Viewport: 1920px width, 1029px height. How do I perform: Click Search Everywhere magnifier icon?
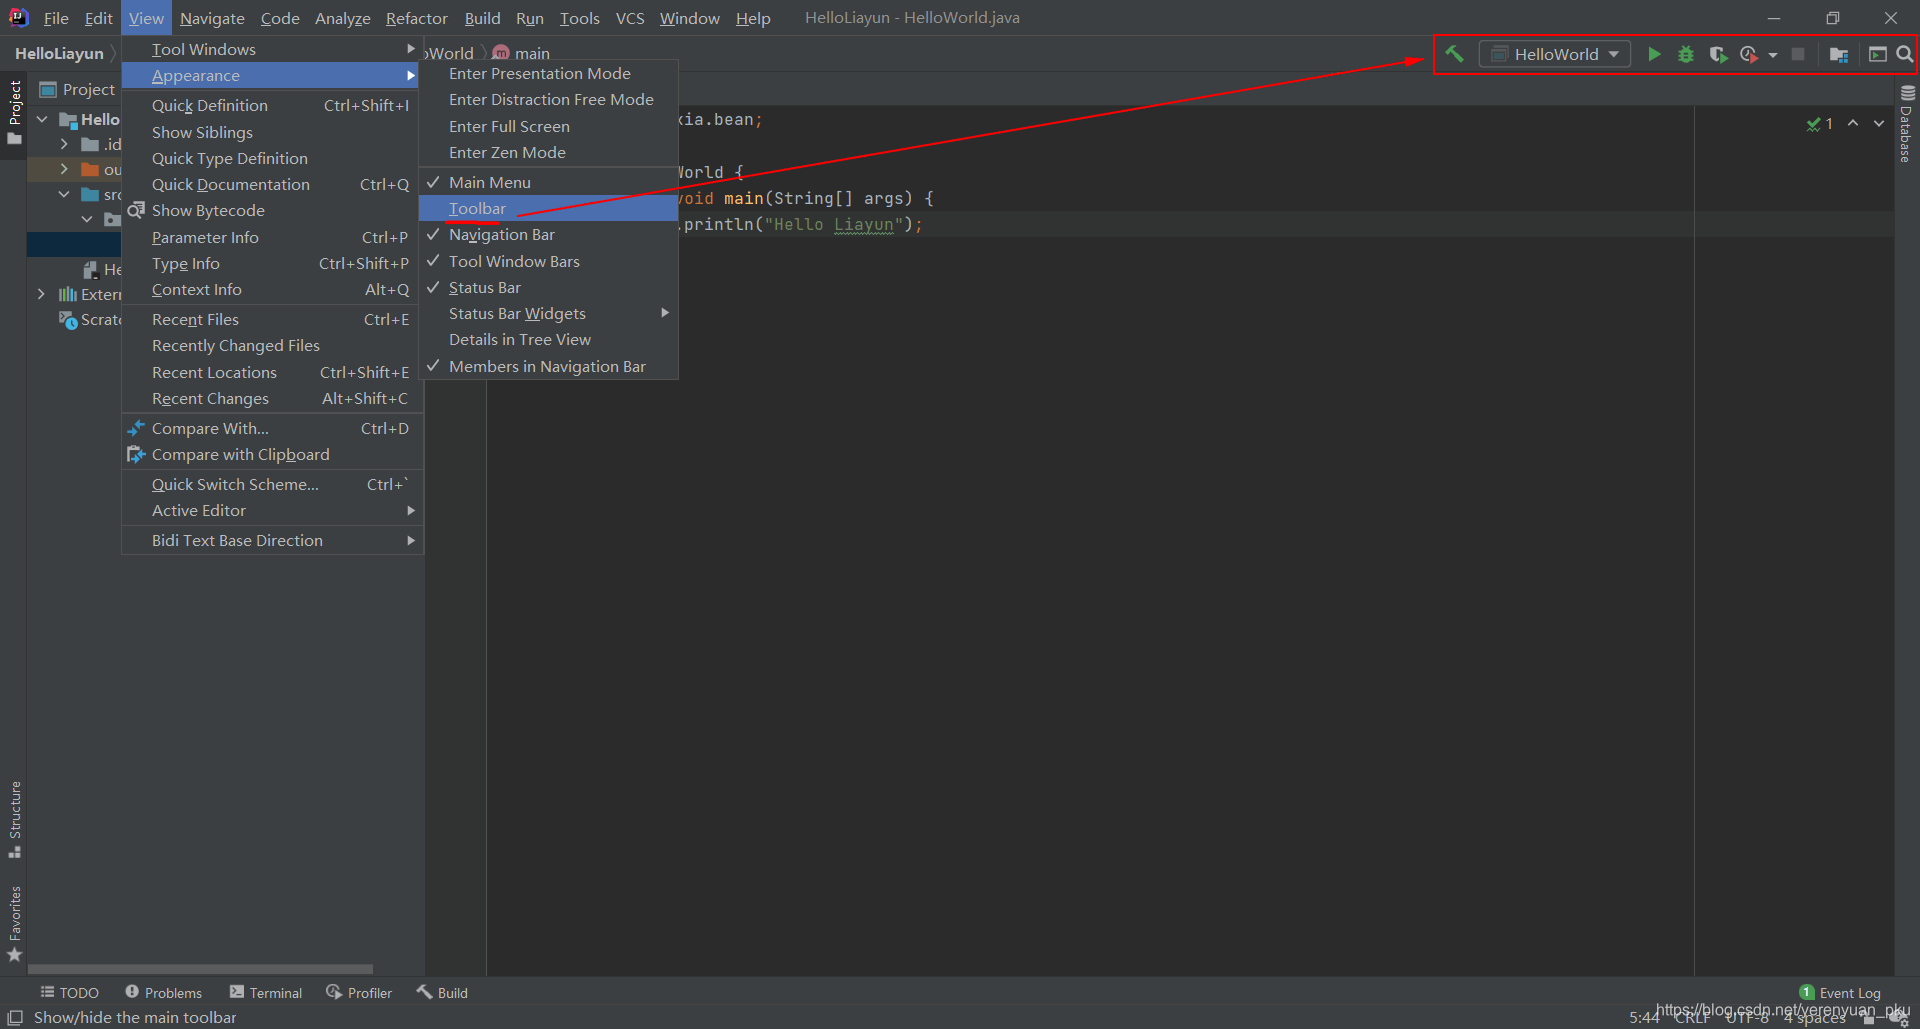coord(1904,54)
